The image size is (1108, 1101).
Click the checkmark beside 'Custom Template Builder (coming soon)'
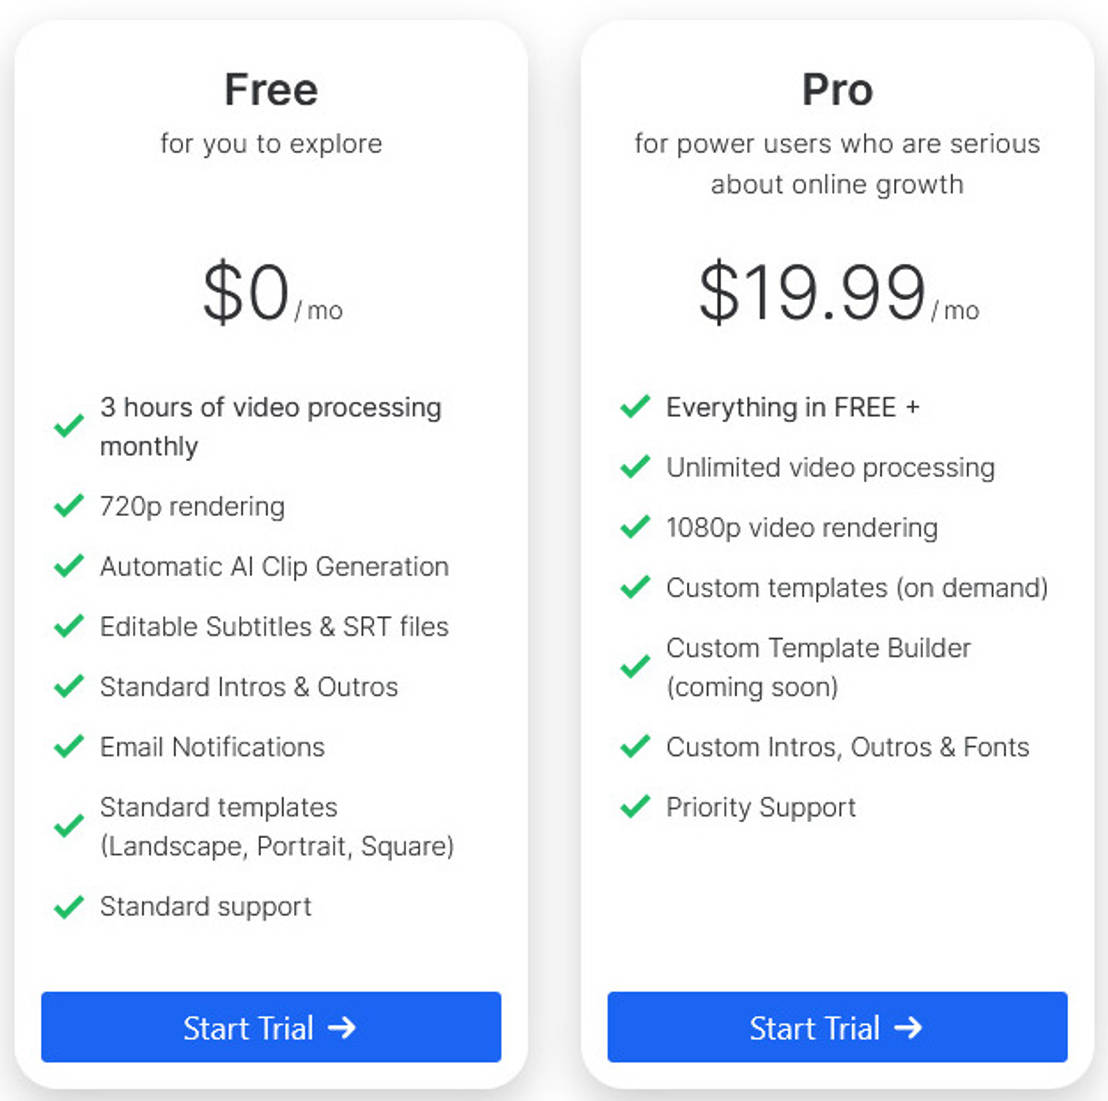coord(634,666)
